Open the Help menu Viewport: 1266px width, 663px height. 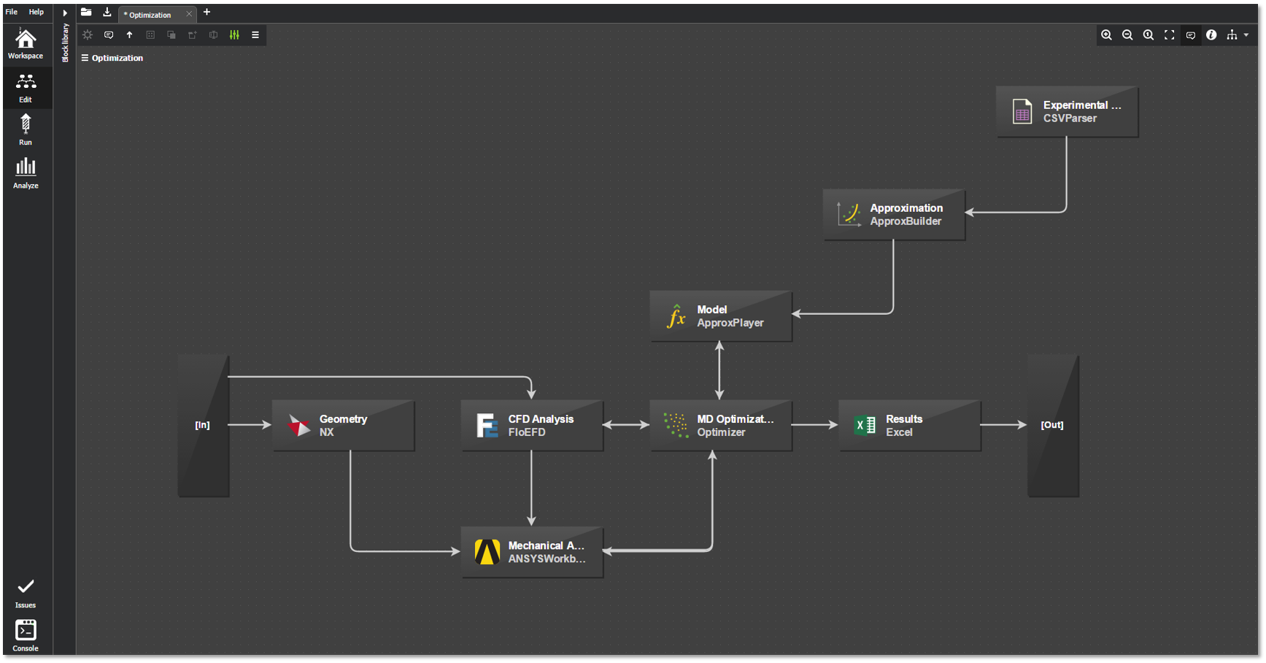tap(36, 12)
